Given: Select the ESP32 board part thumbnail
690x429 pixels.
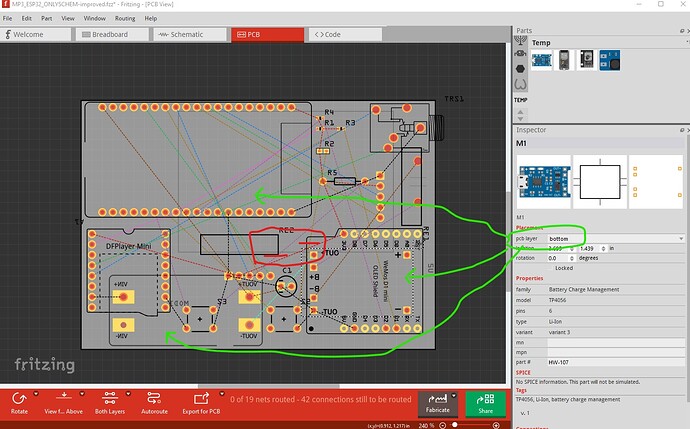Looking at the screenshot, I should (x=564, y=60).
